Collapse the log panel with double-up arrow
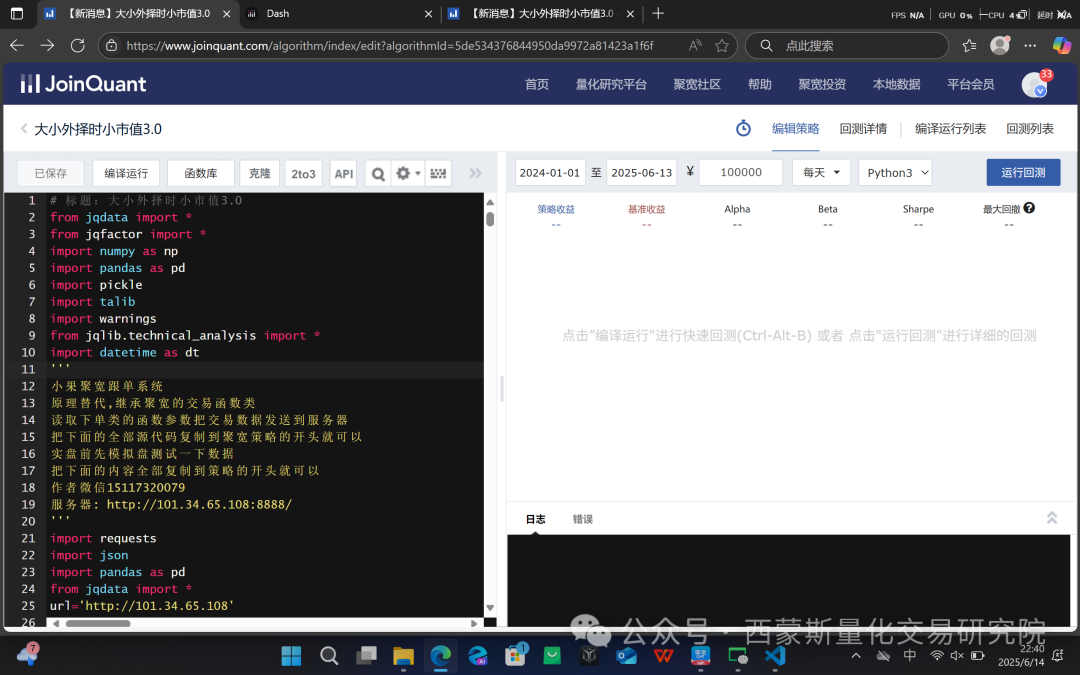 pos(1052,518)
